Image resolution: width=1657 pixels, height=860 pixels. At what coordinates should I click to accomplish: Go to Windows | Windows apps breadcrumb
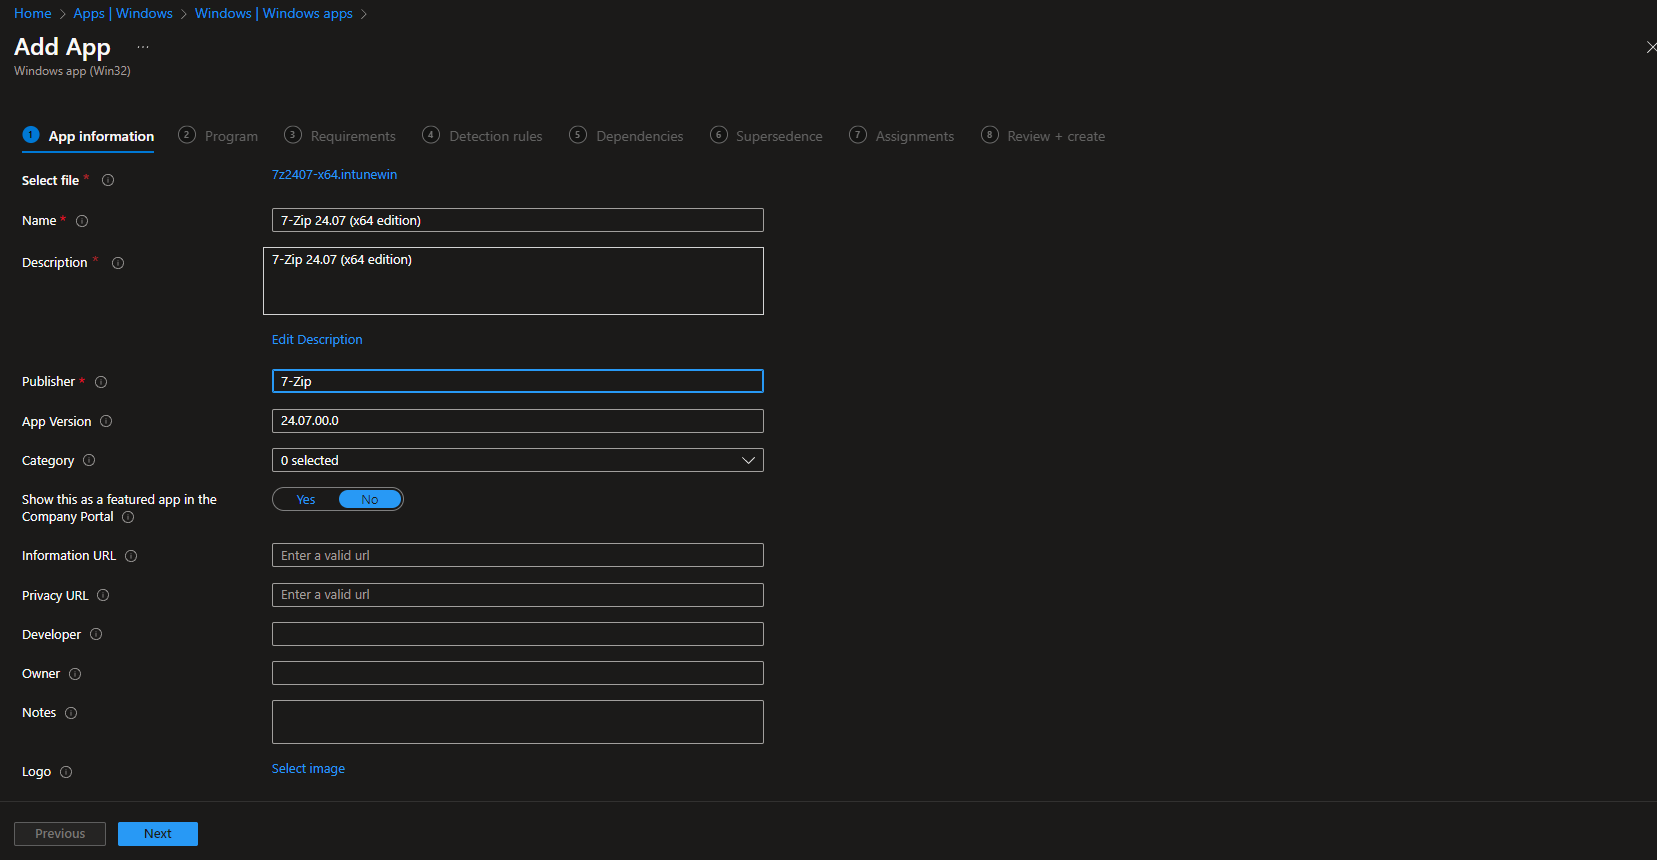pos(274,14)
